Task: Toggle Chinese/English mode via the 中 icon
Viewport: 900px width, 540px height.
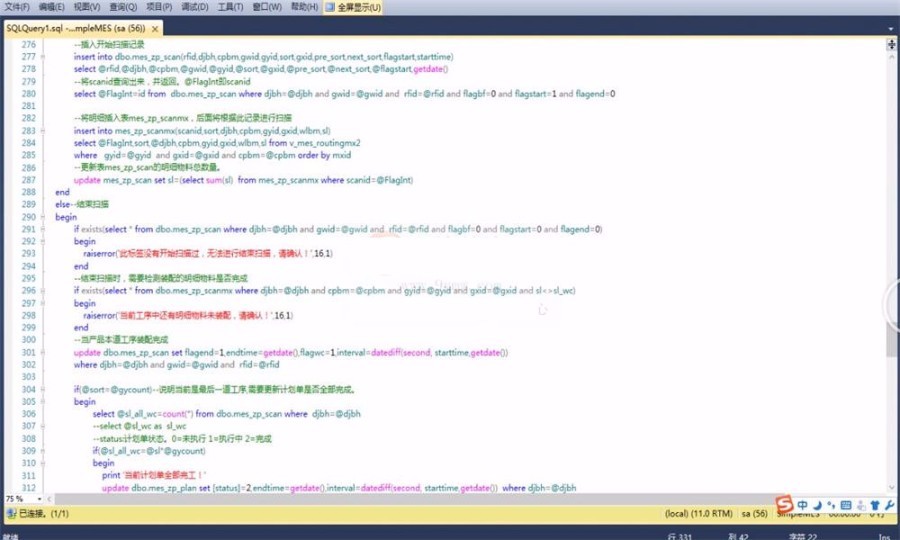Action: tap(802, 504)
